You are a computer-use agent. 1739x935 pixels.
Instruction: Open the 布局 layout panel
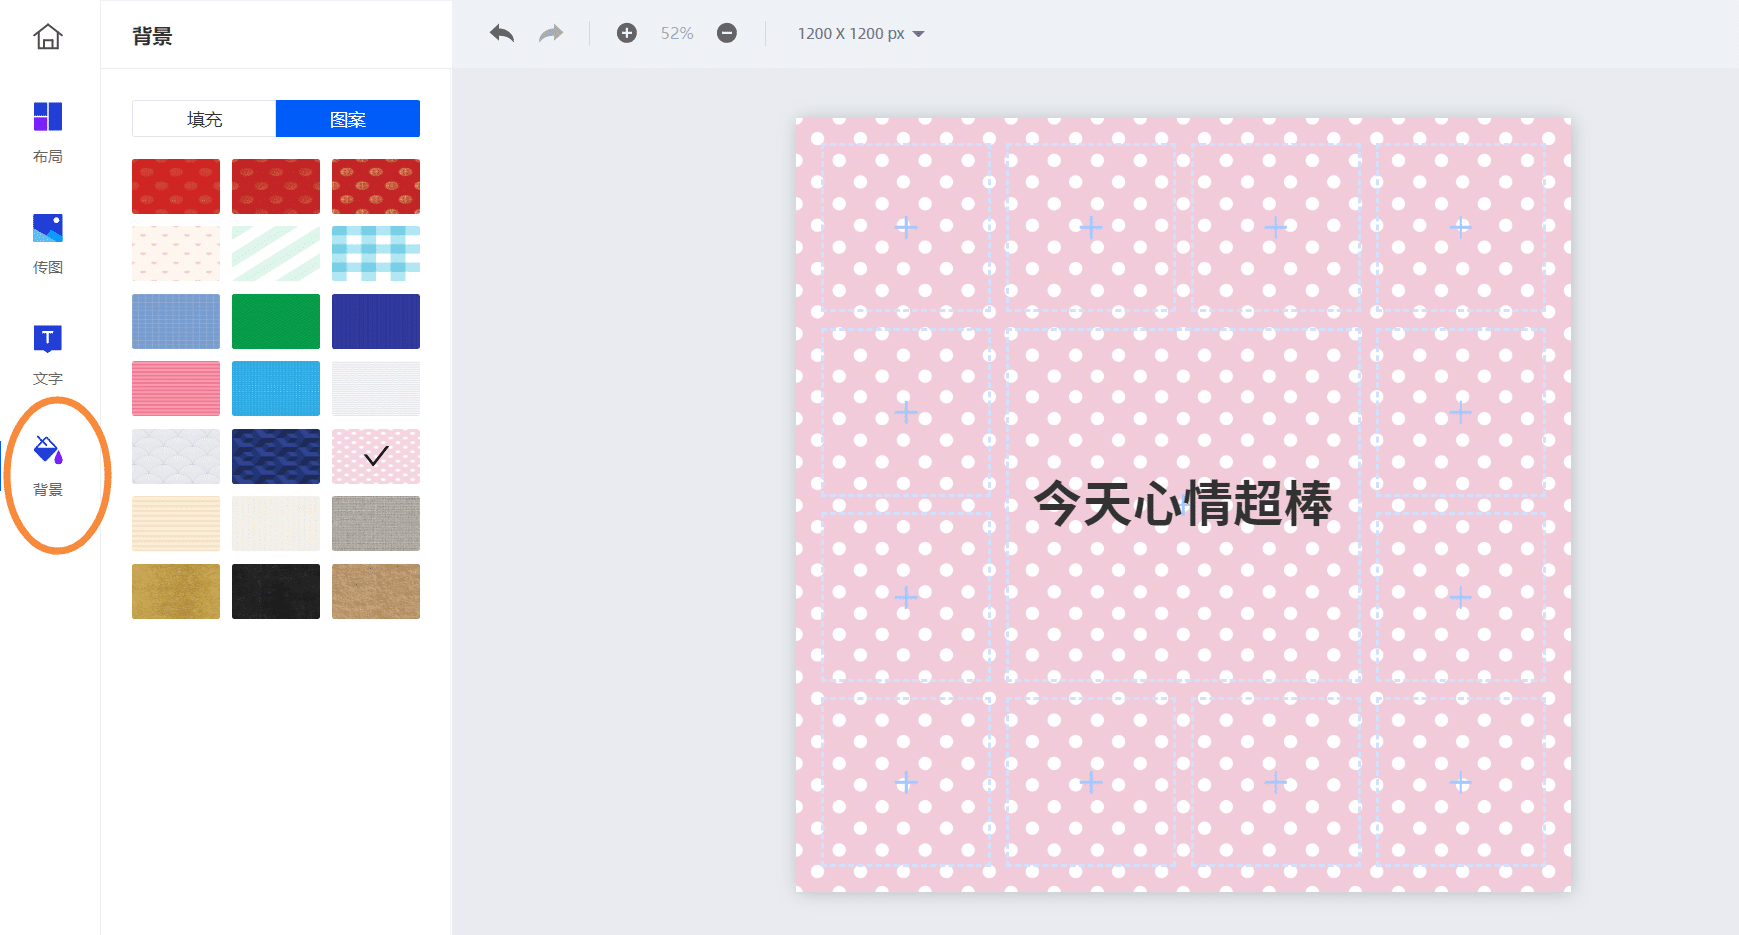[x=48, y=132]
